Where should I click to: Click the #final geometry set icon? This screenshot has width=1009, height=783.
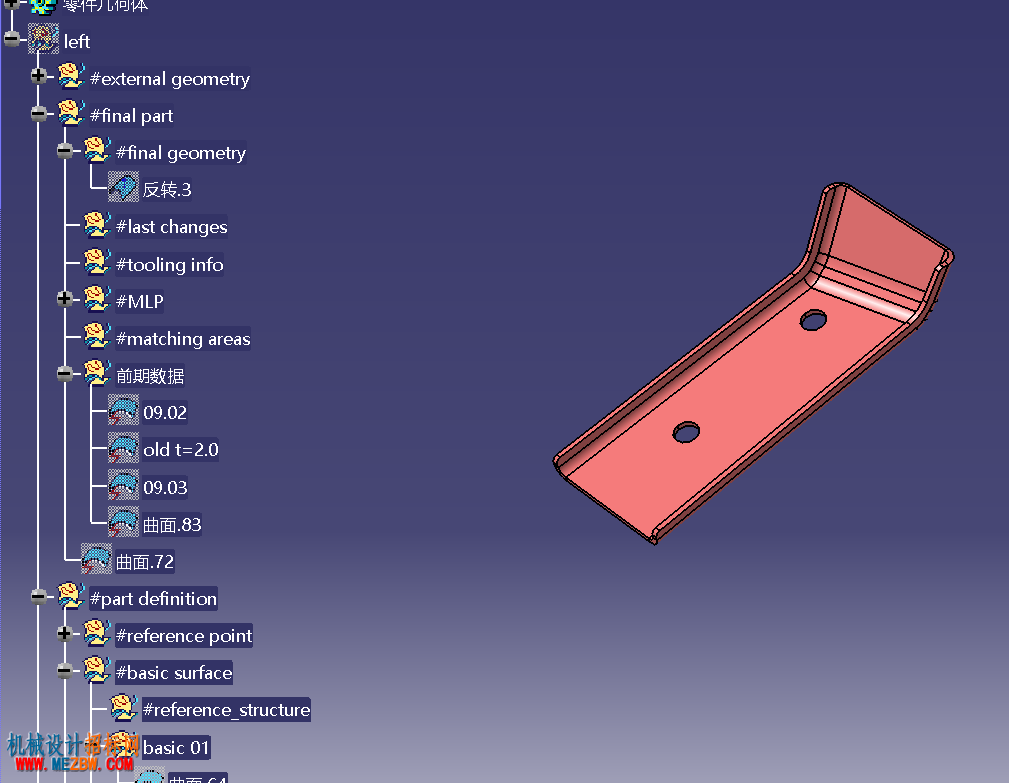tap(97, 151)
